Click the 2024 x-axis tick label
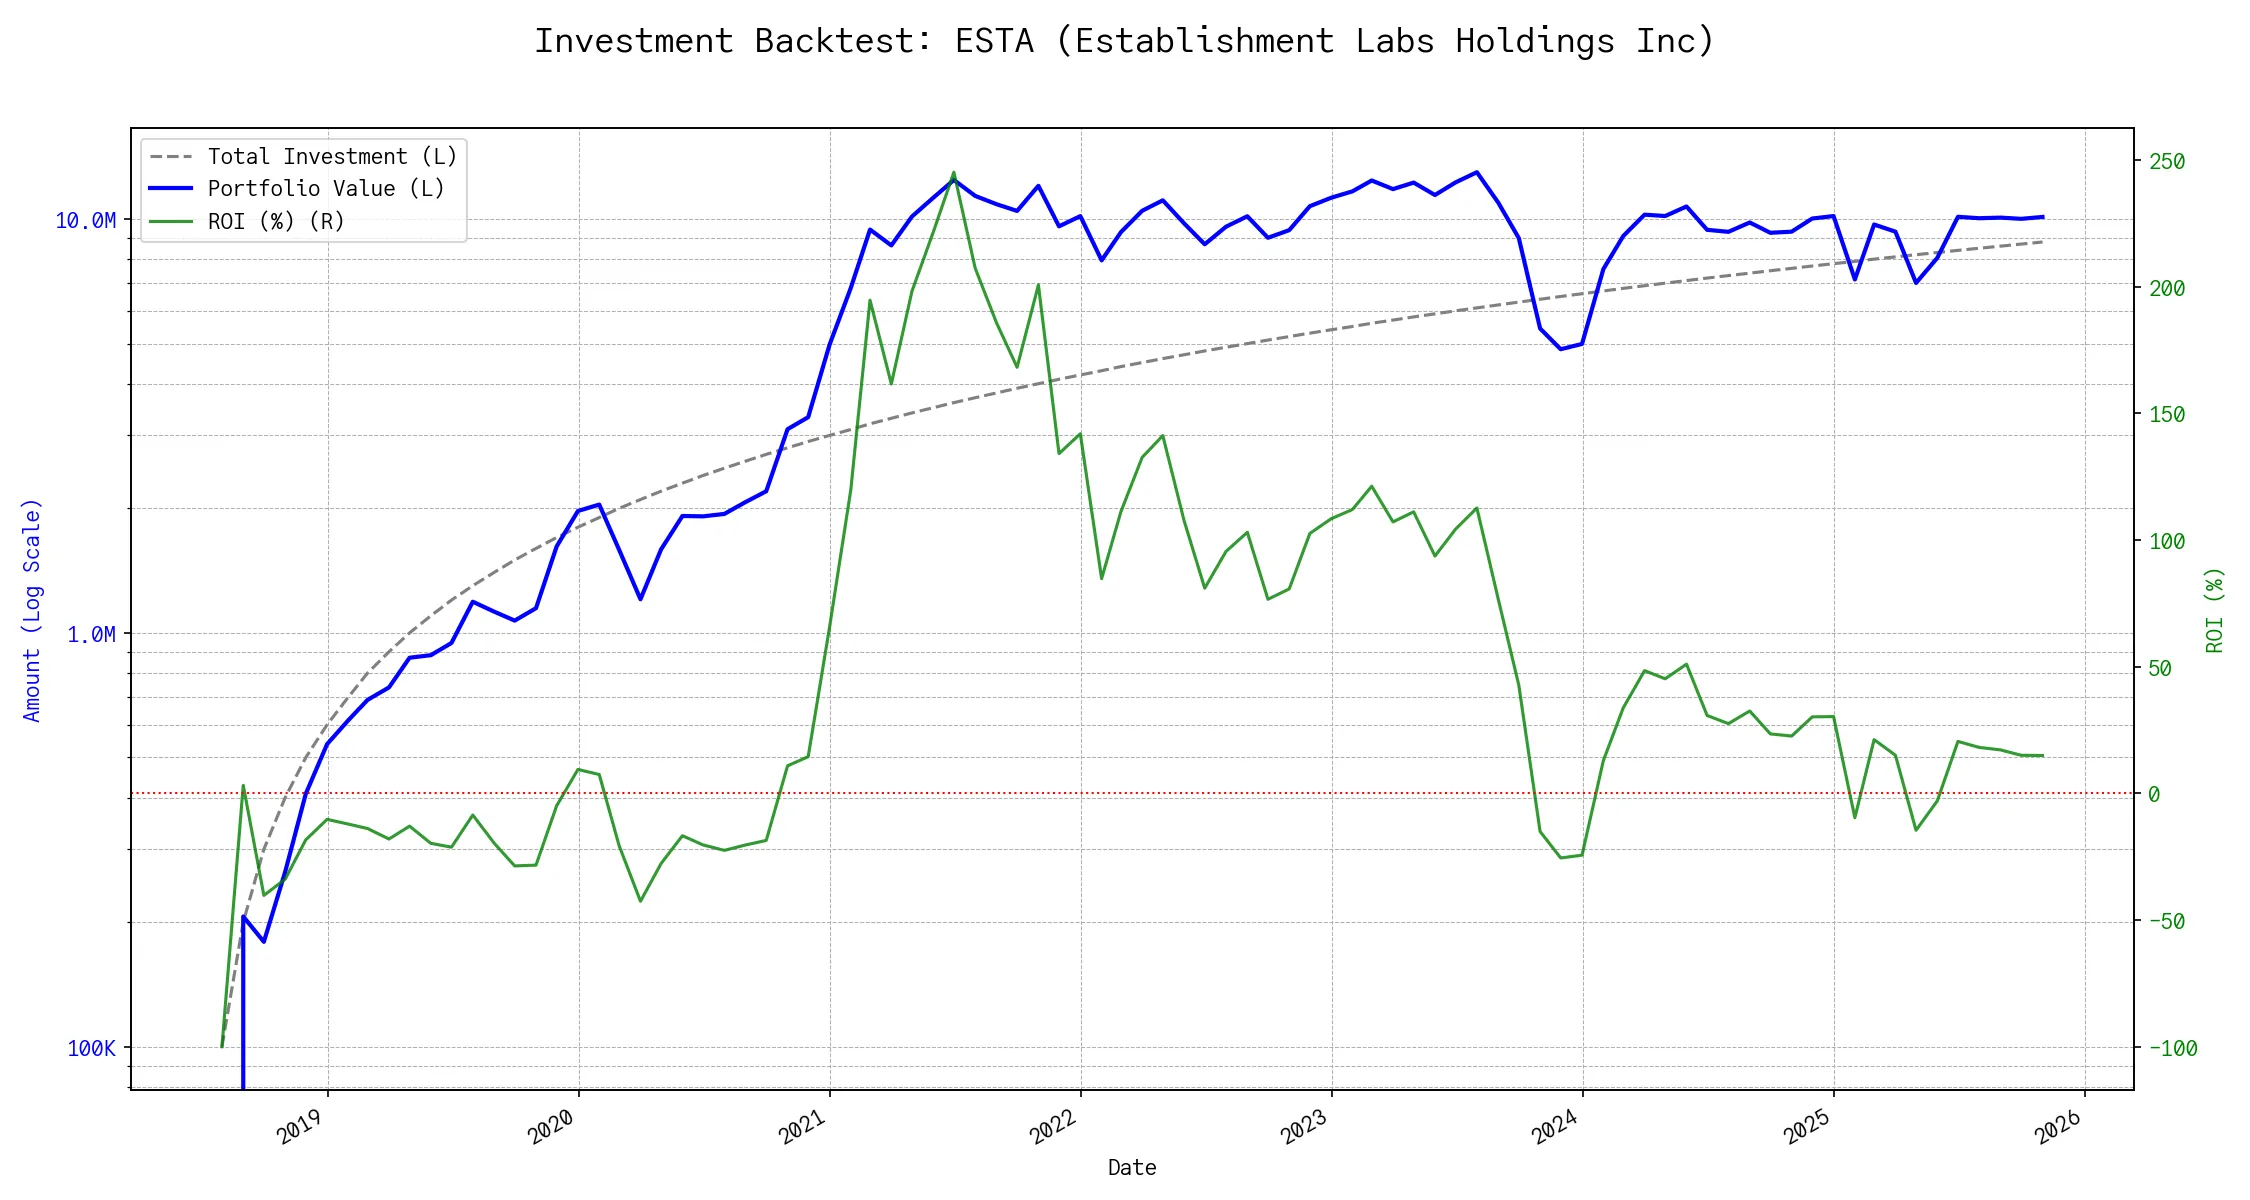Viewport: 2250px width, 1200px height. click(x=1554, y=1127)
